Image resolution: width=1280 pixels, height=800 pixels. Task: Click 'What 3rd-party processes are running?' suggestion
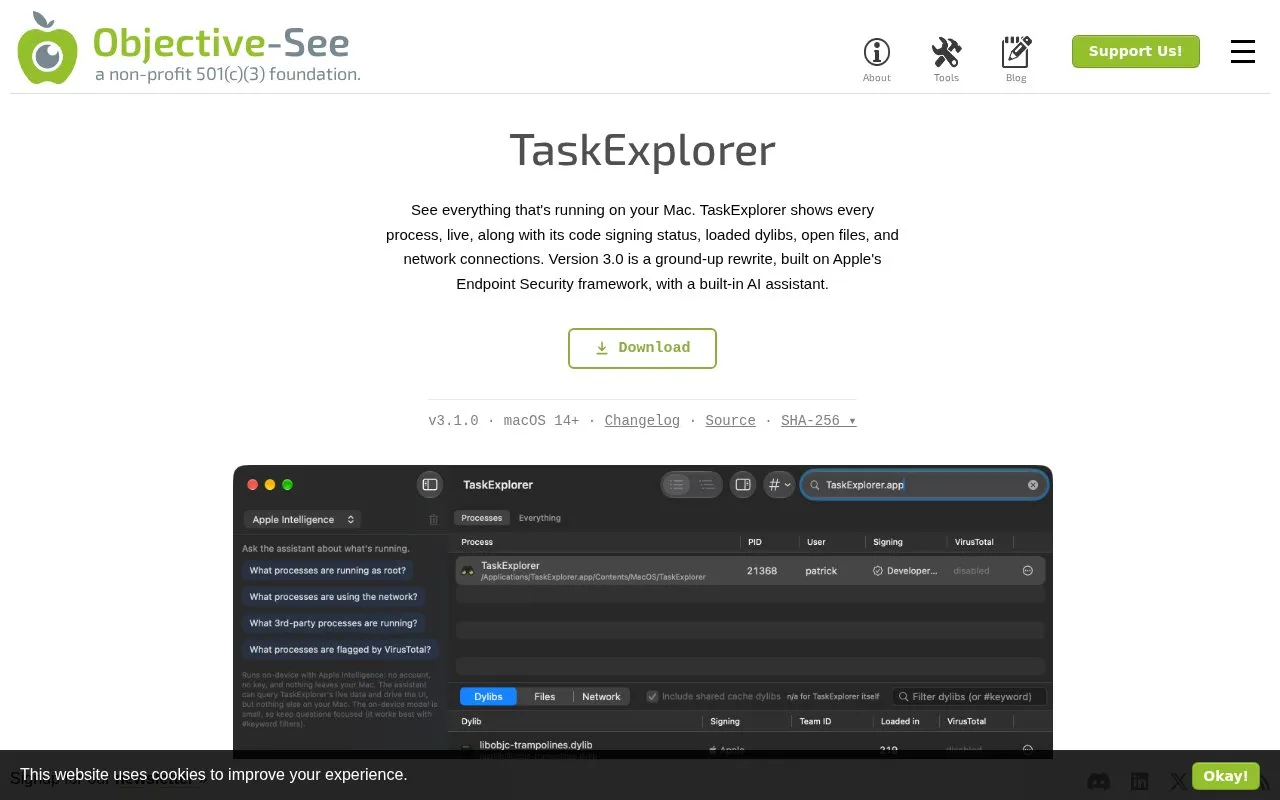333,623
